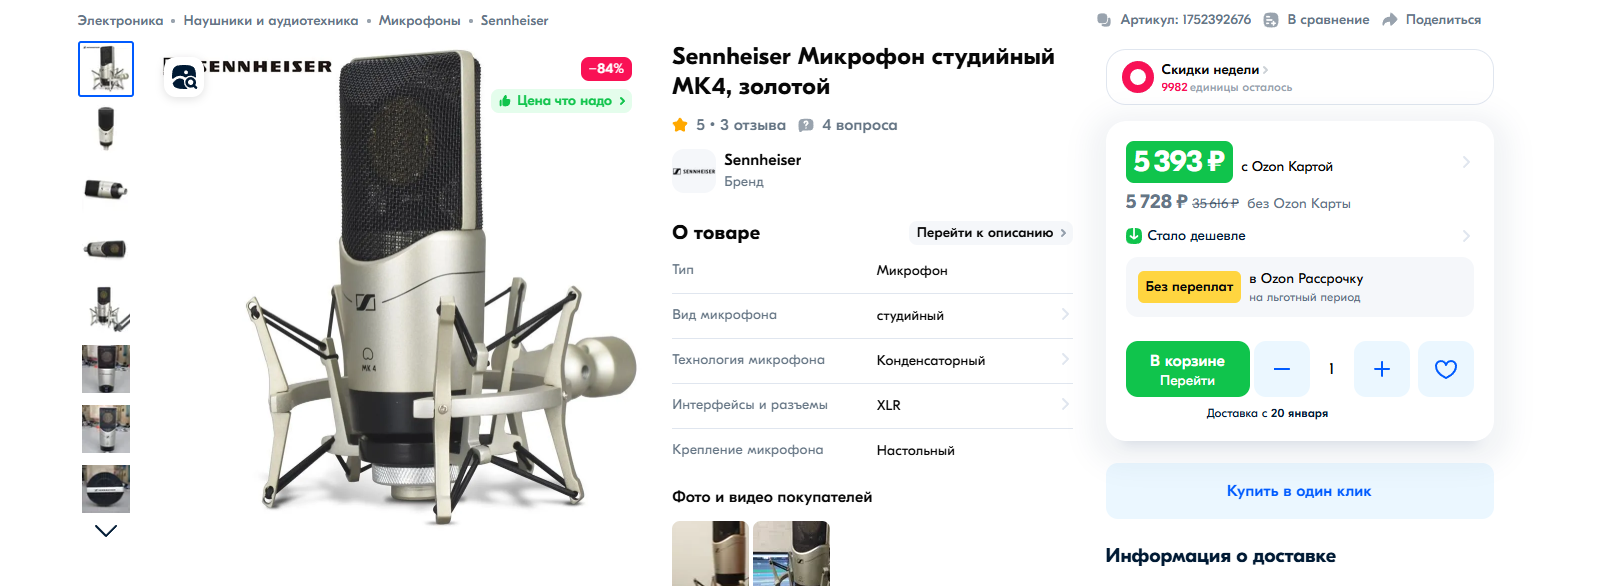Click the visual search icon on product image

coord(184,78)
